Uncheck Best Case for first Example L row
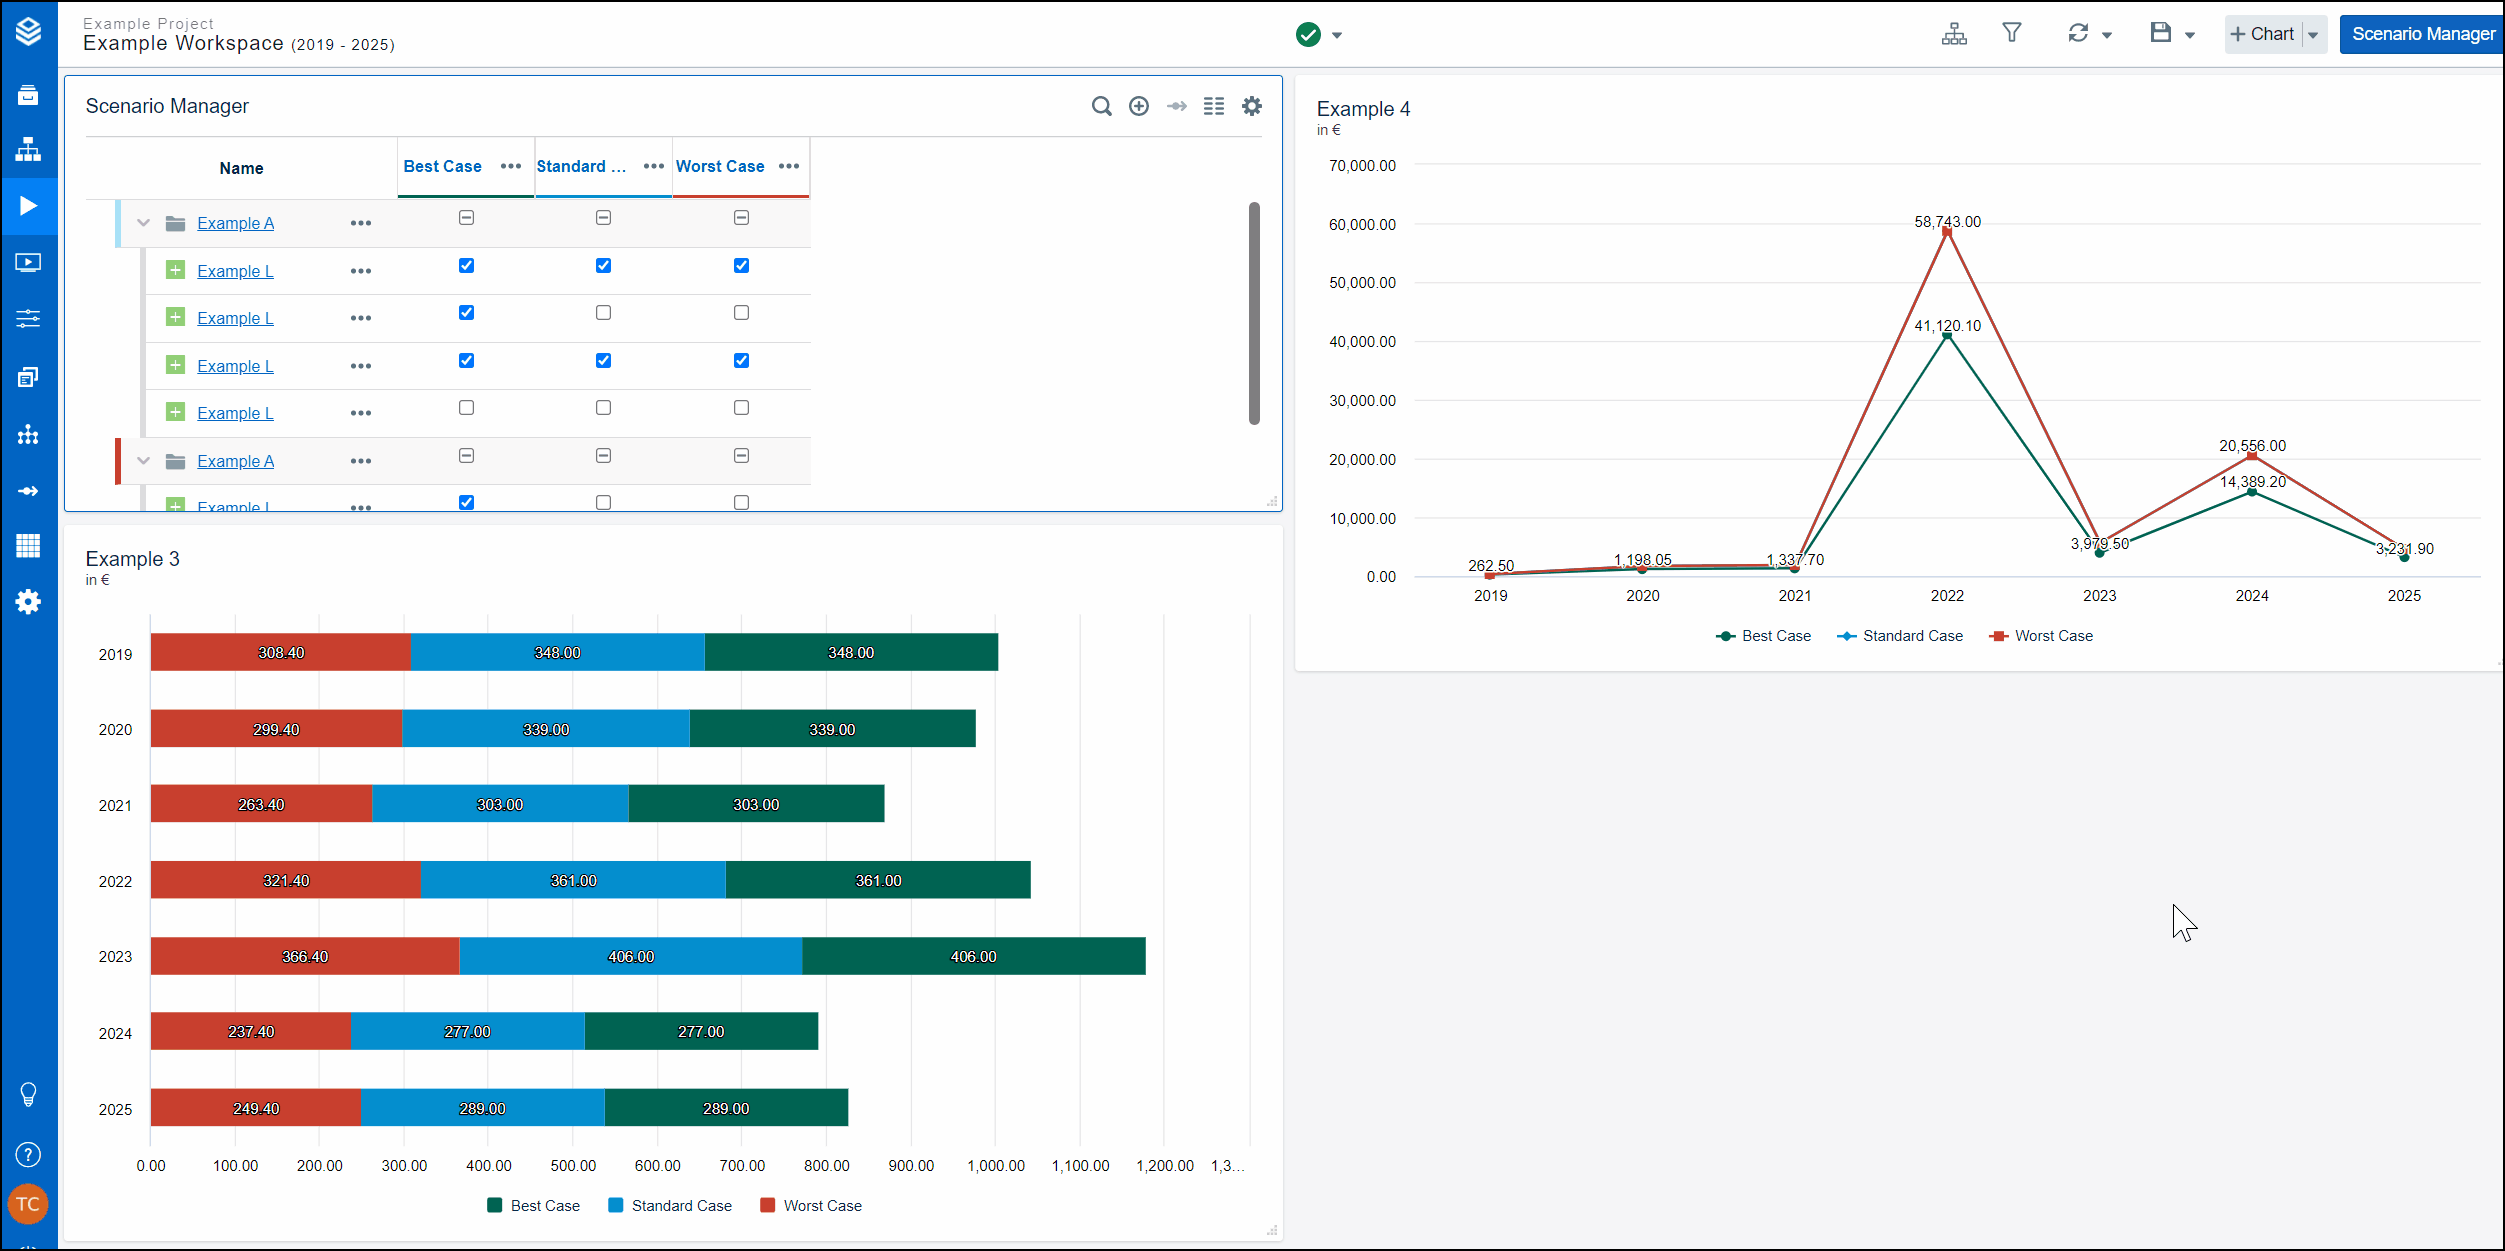 466,266
